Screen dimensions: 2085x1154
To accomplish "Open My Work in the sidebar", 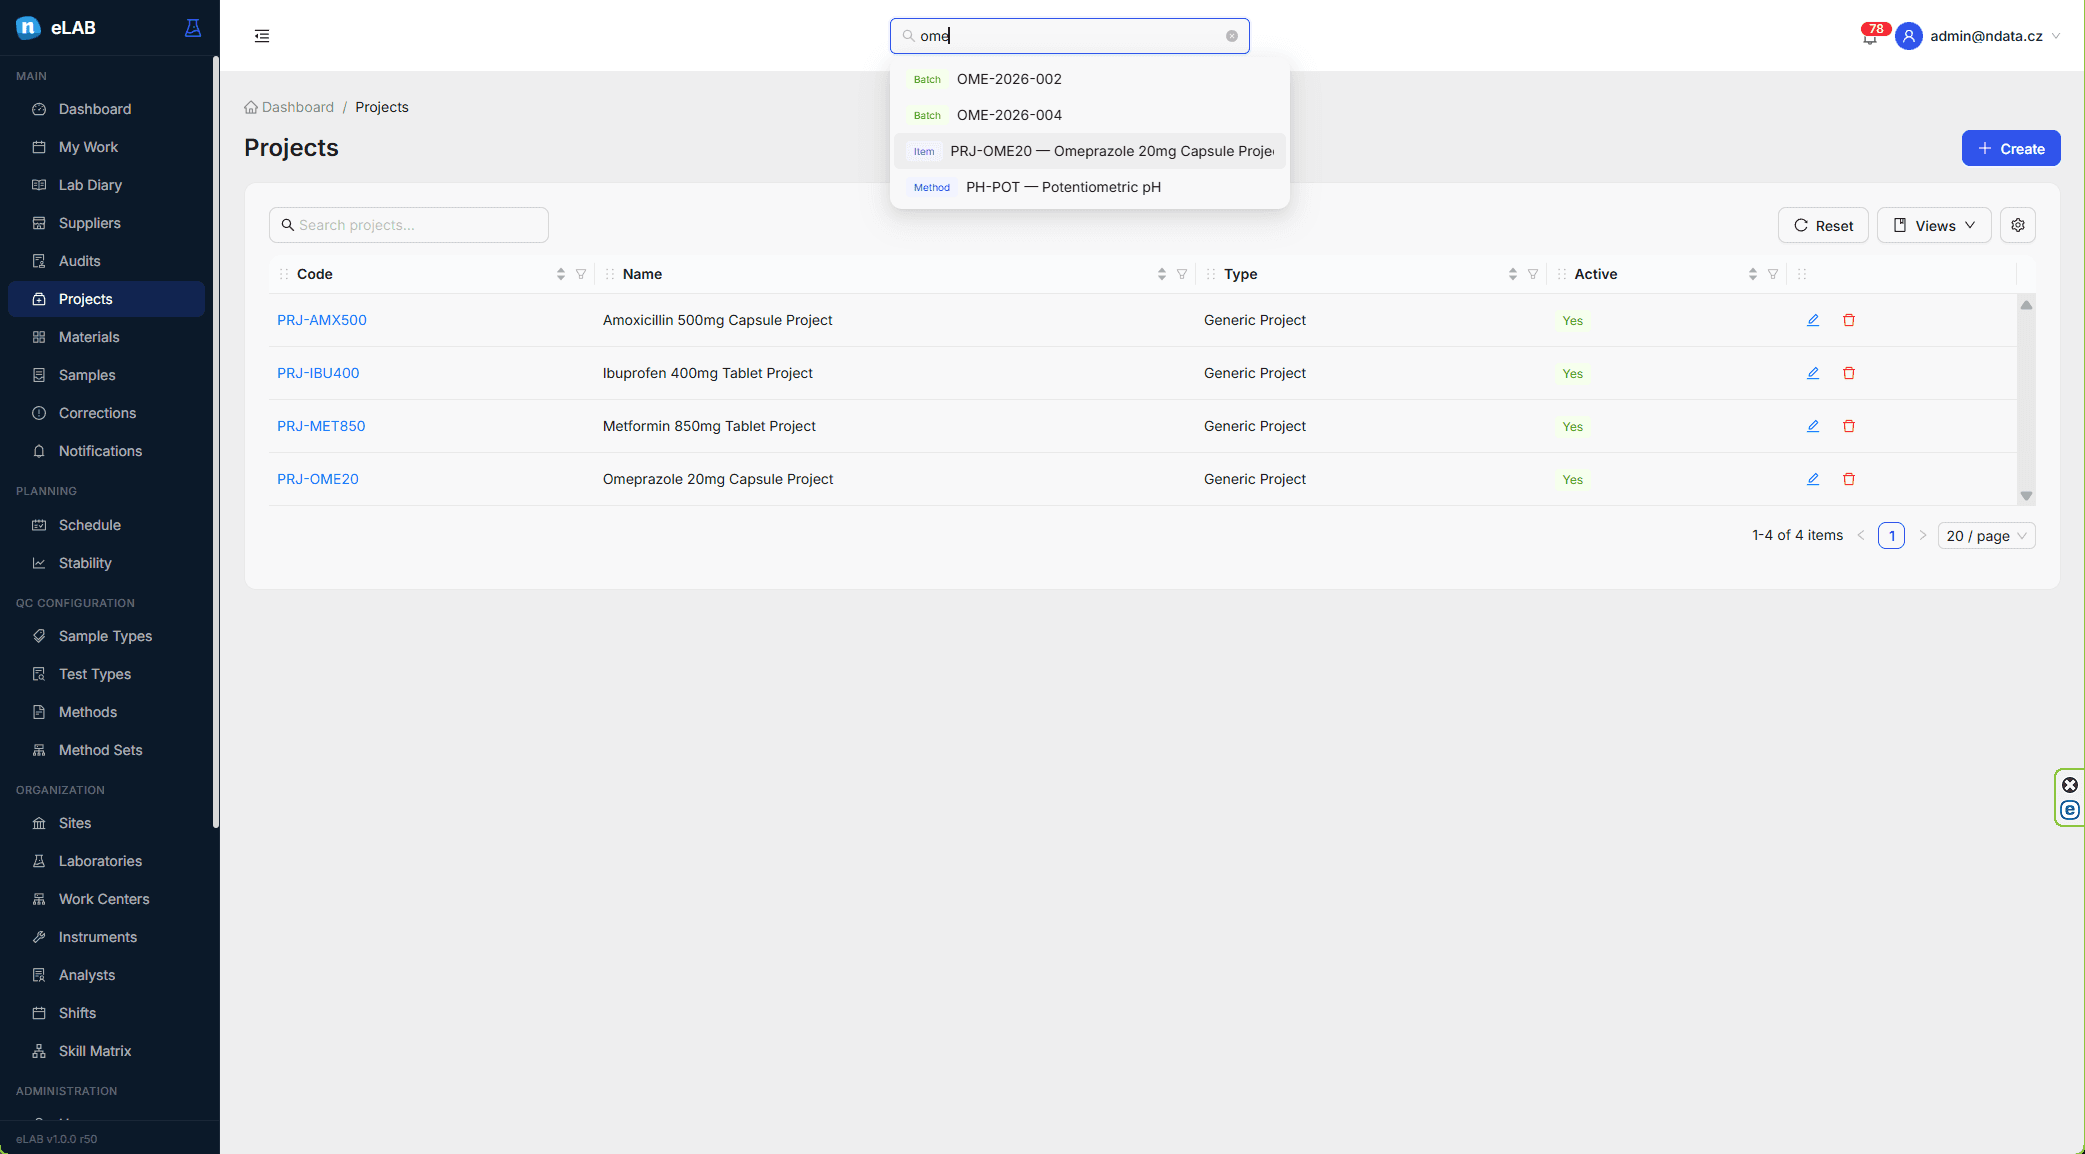I will [x=106, y=147].
